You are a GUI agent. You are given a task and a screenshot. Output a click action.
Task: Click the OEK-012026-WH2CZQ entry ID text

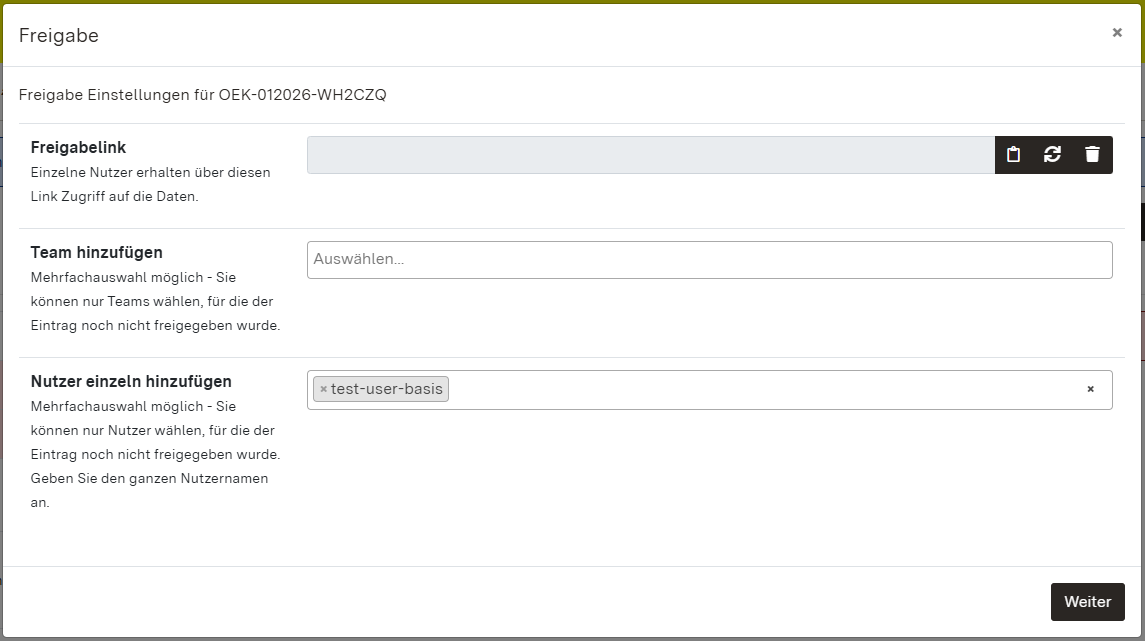(302, 95)
